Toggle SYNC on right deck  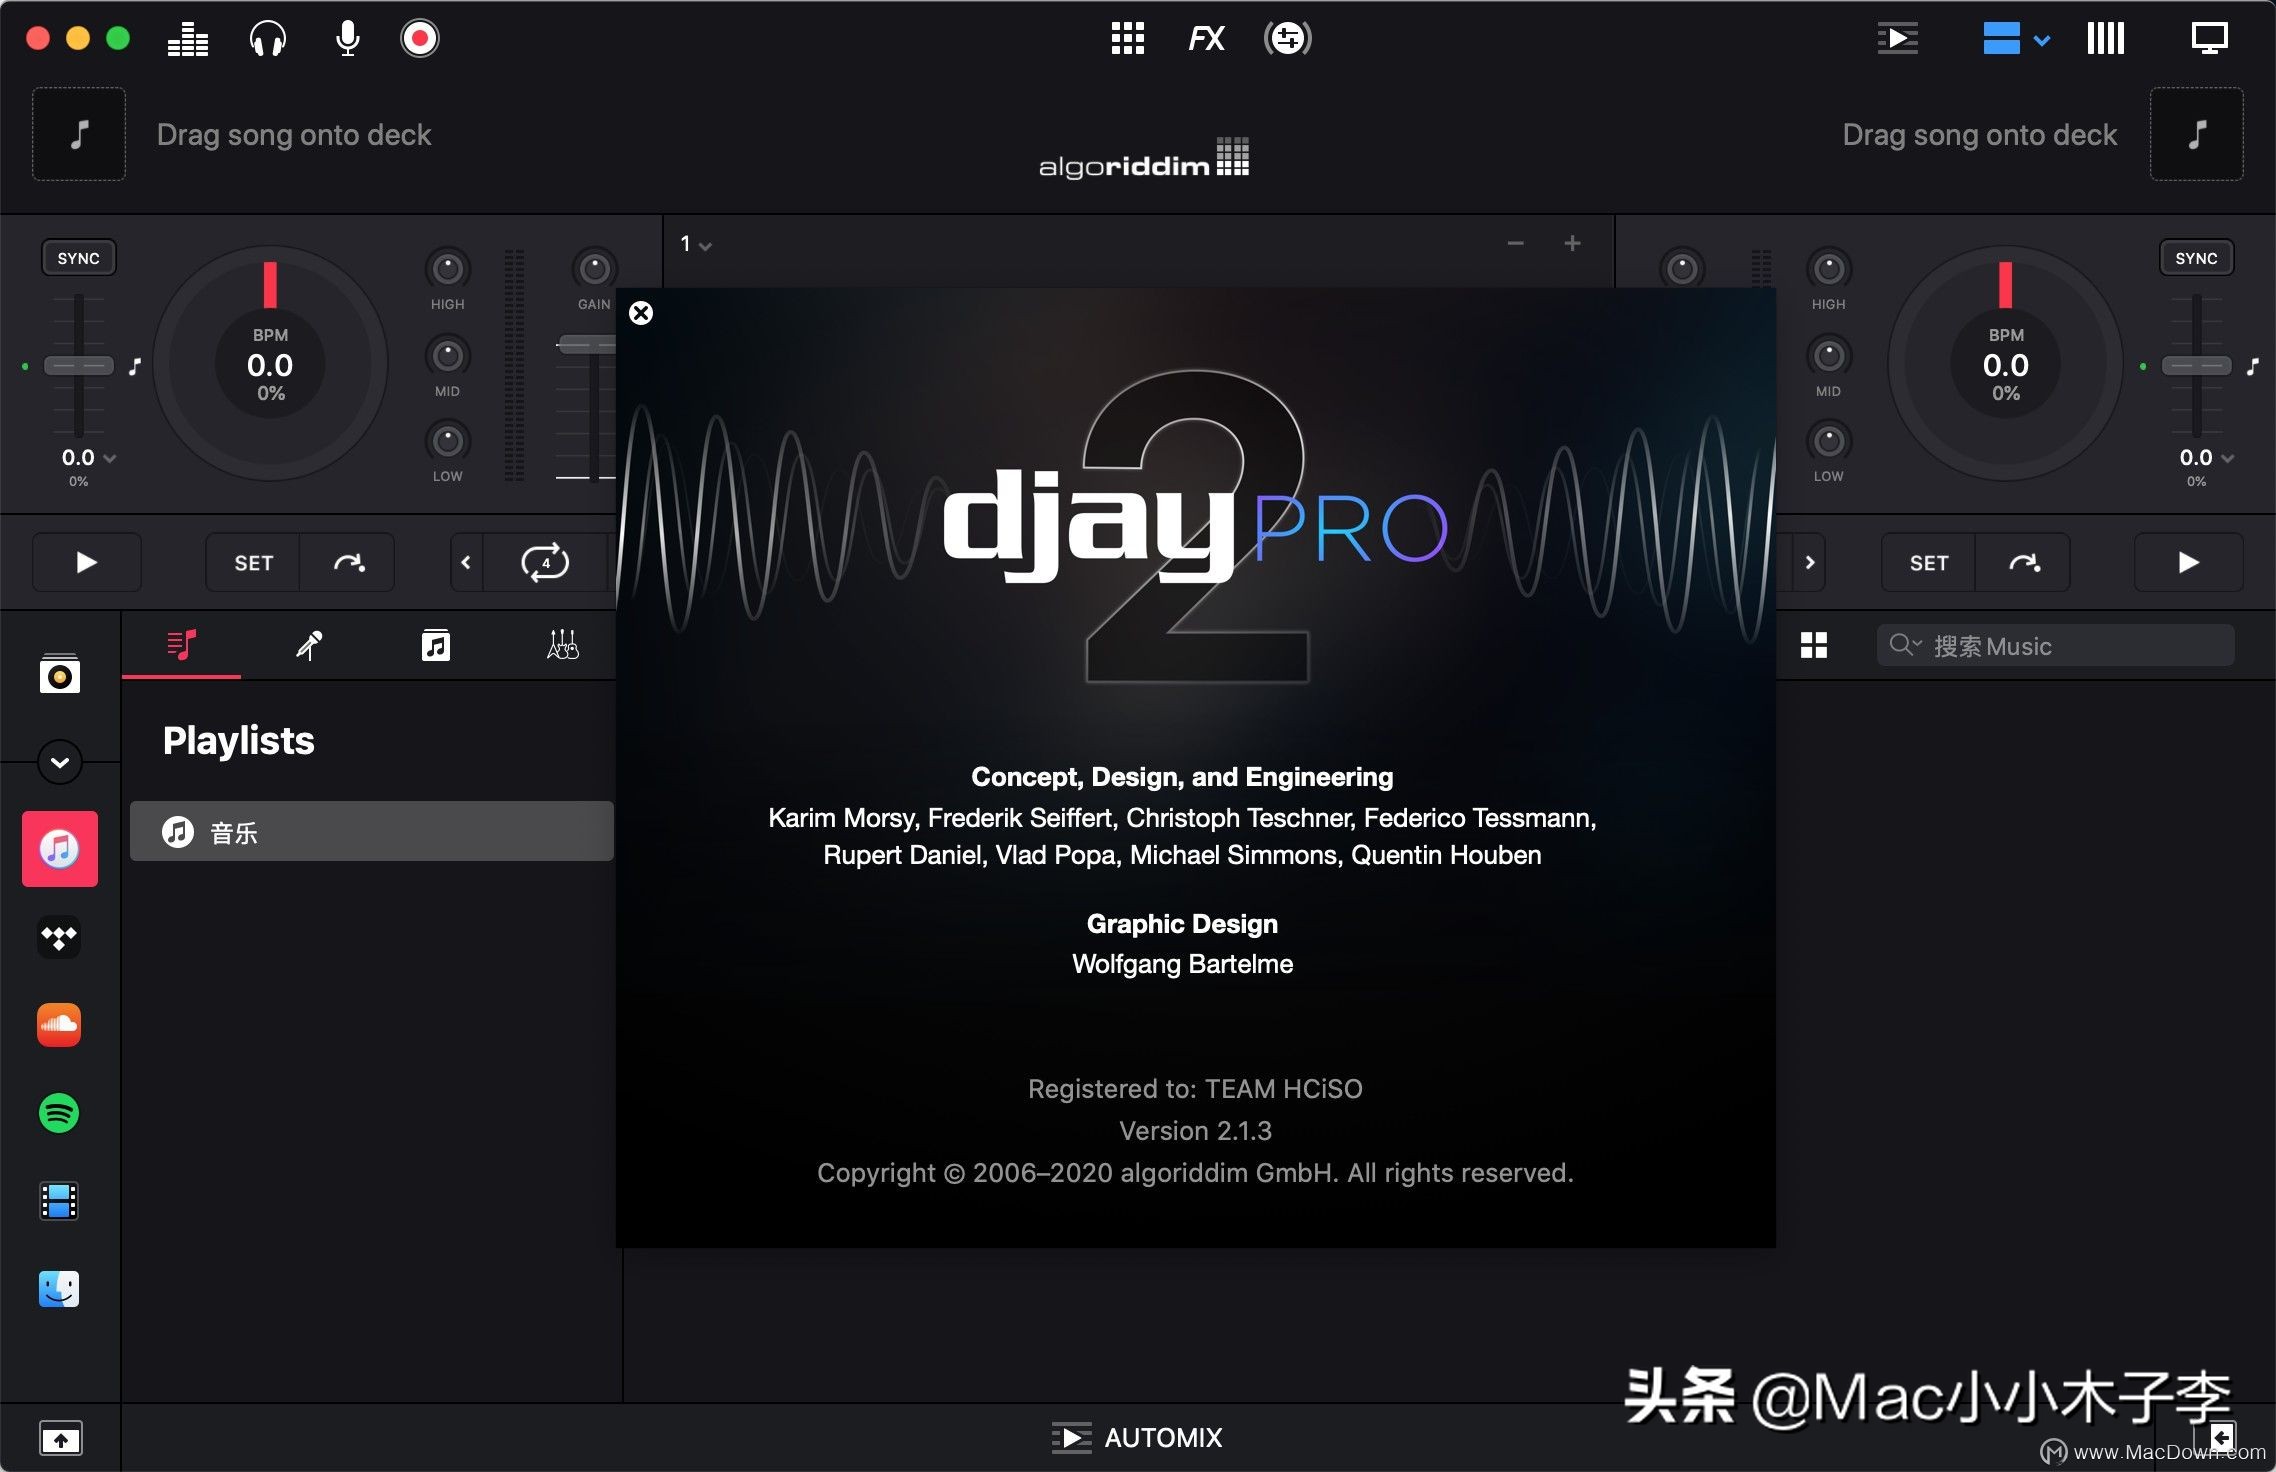[2195, 257]
